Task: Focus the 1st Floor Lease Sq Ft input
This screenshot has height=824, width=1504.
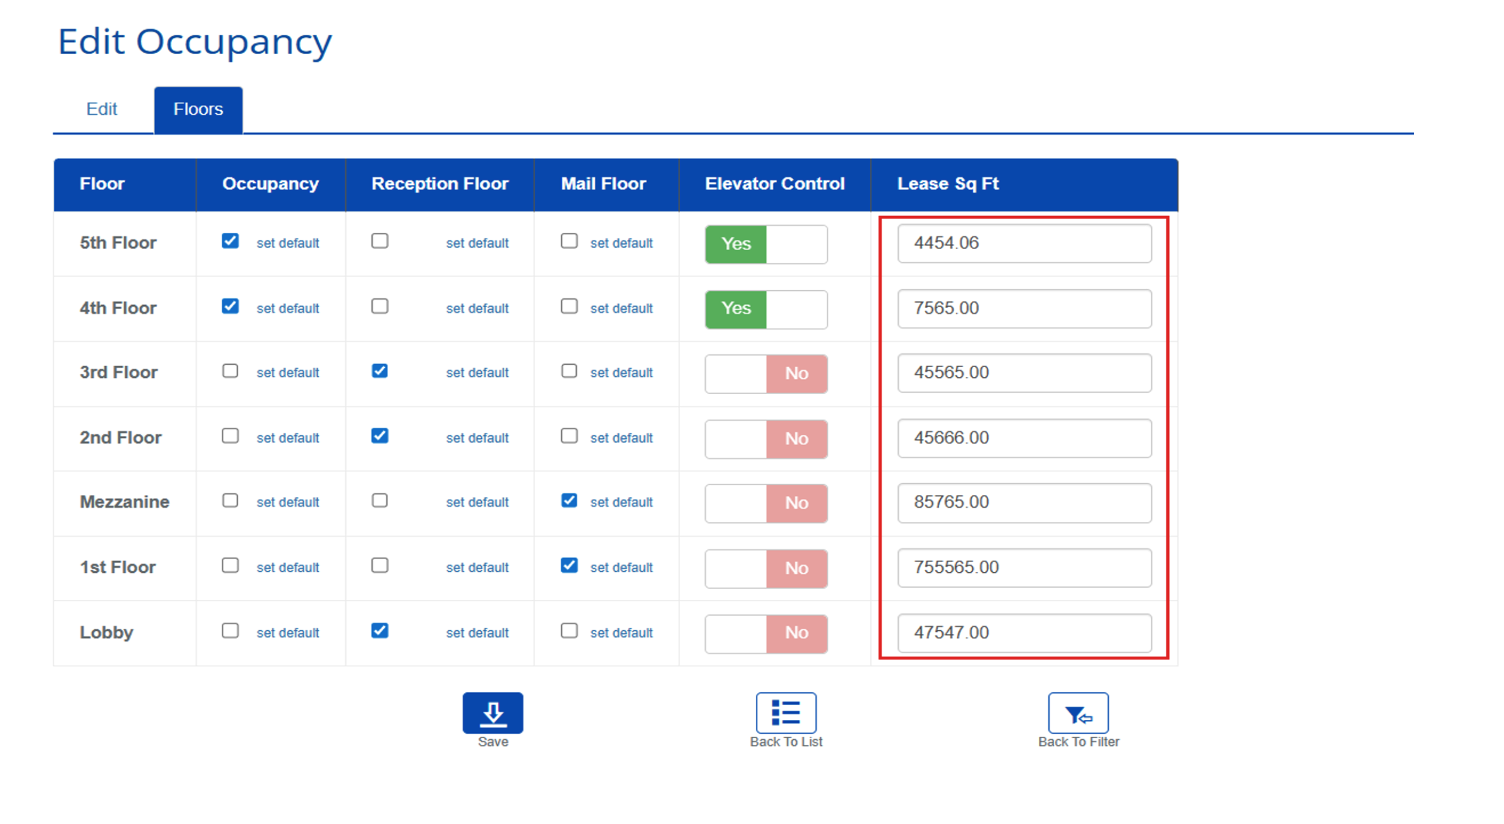Action: click(1024, 567)
